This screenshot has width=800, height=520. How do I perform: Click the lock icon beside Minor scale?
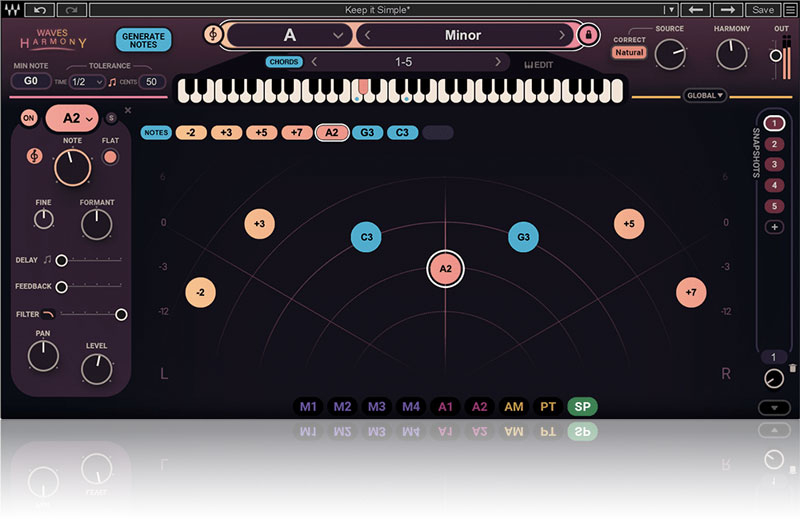(588, 35)
